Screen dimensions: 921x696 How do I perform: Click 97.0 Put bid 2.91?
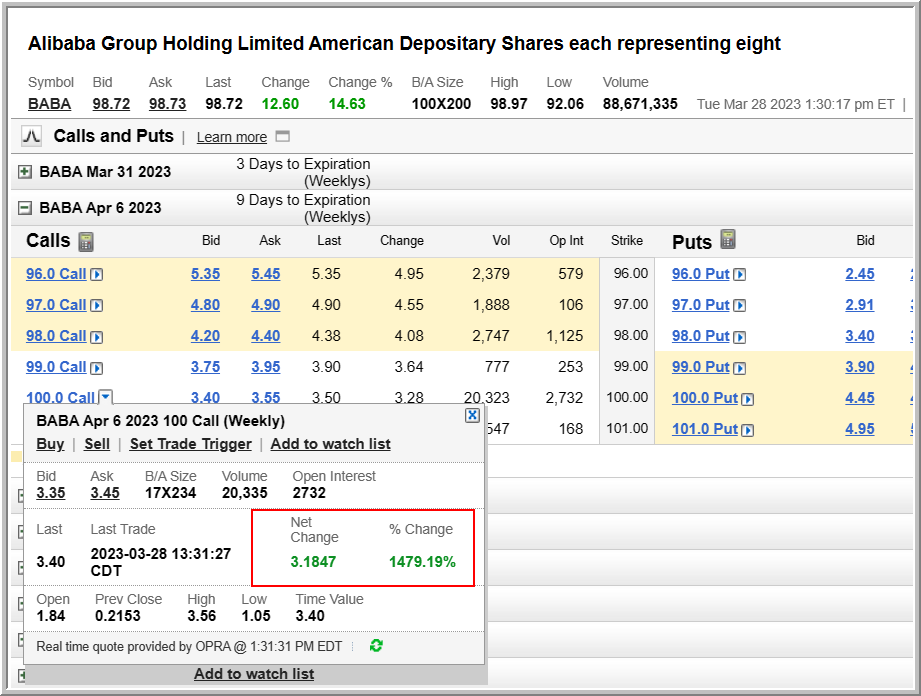tap(859, 305)
